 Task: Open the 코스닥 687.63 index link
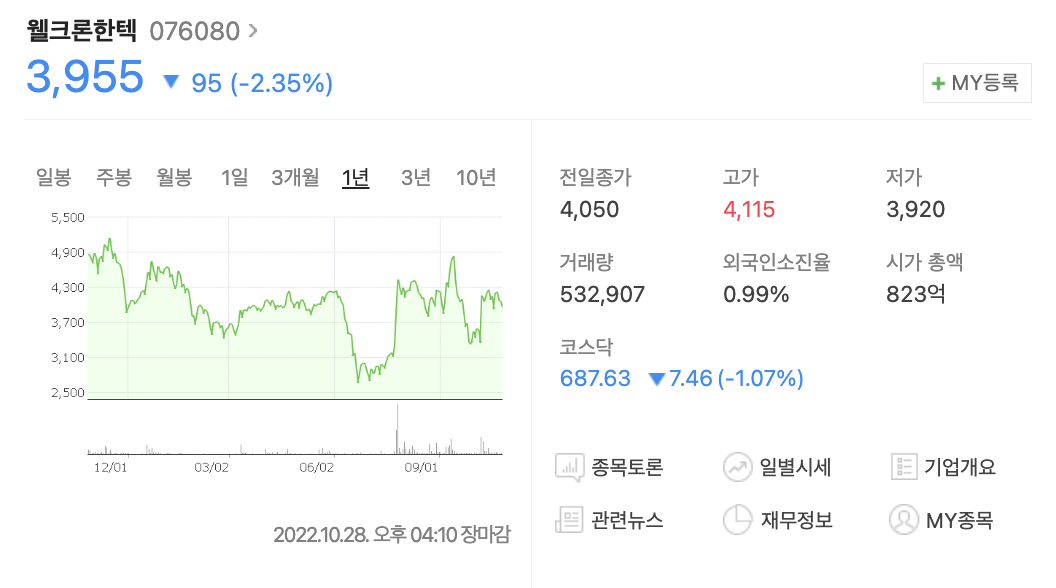point(595,378)
